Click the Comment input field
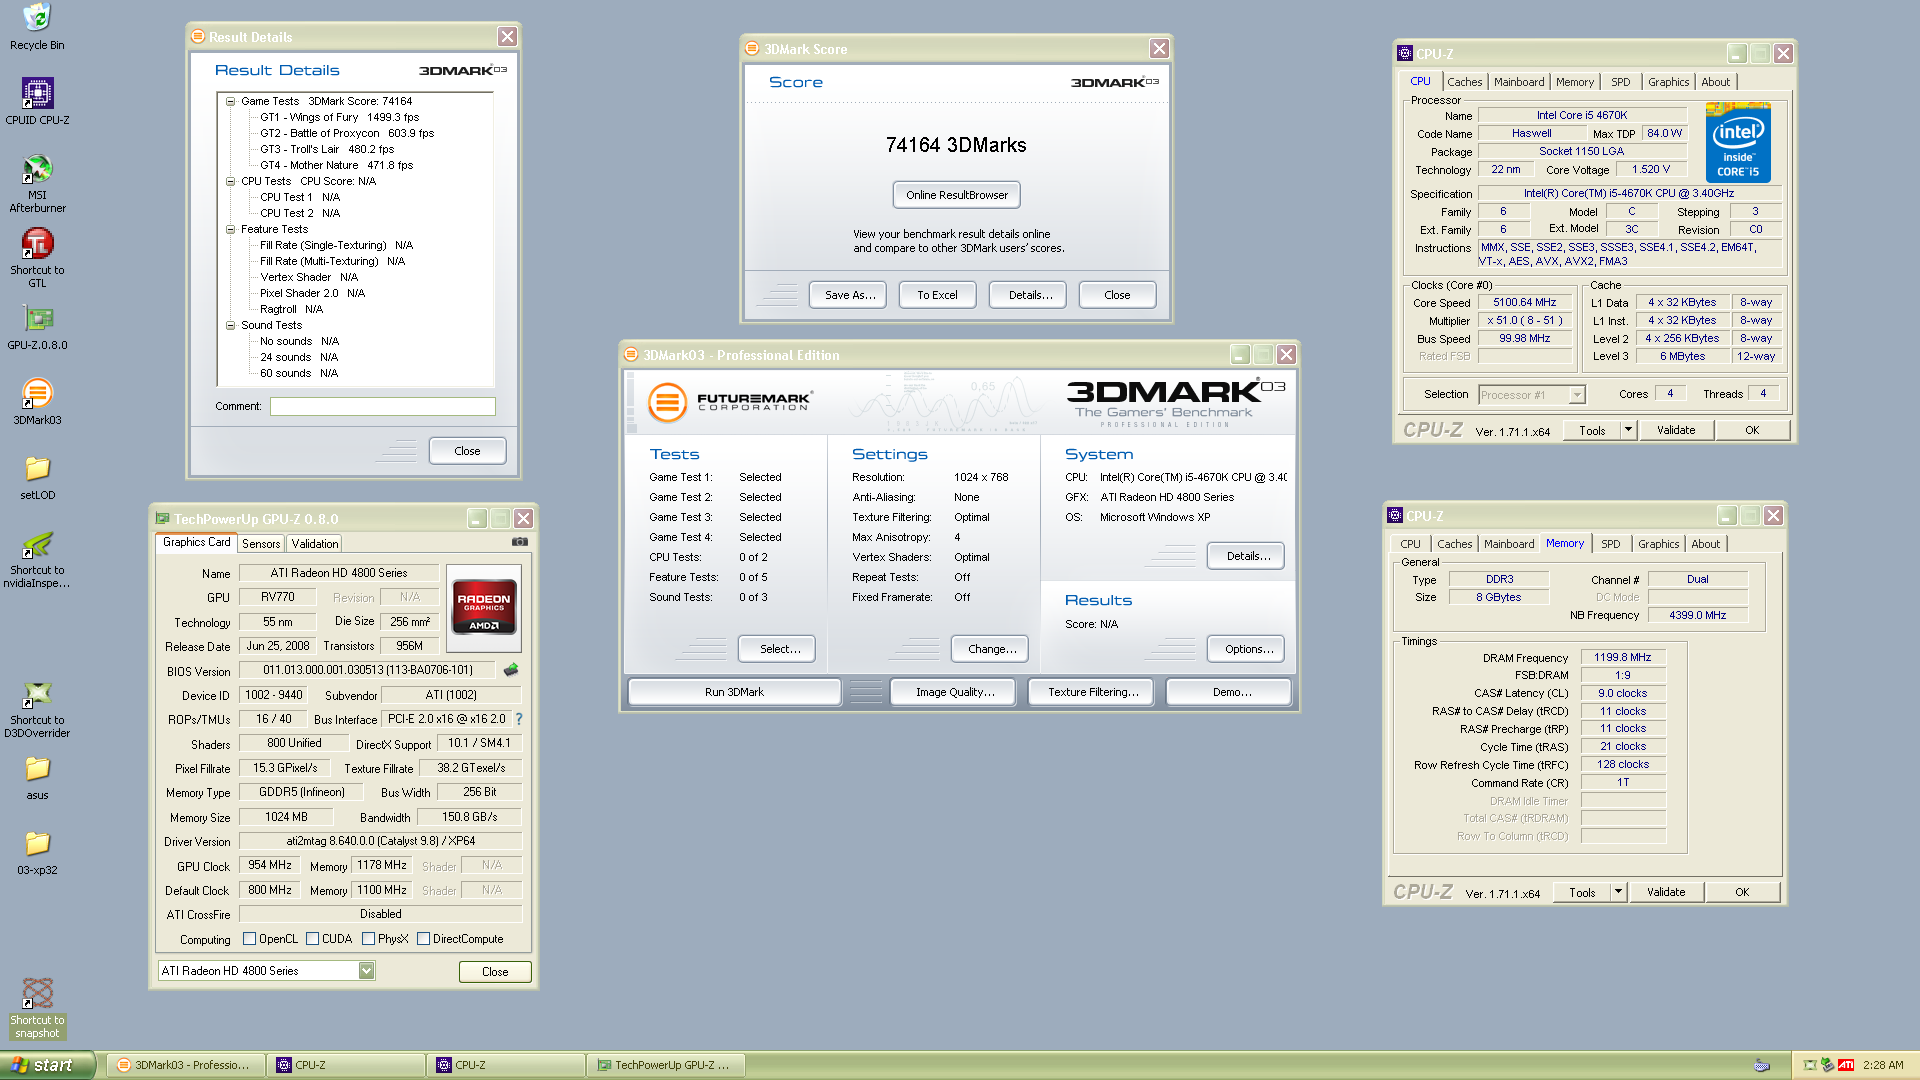This screenshot has width=1920, height=1080. pyautogui.click(x=382, y=406)
